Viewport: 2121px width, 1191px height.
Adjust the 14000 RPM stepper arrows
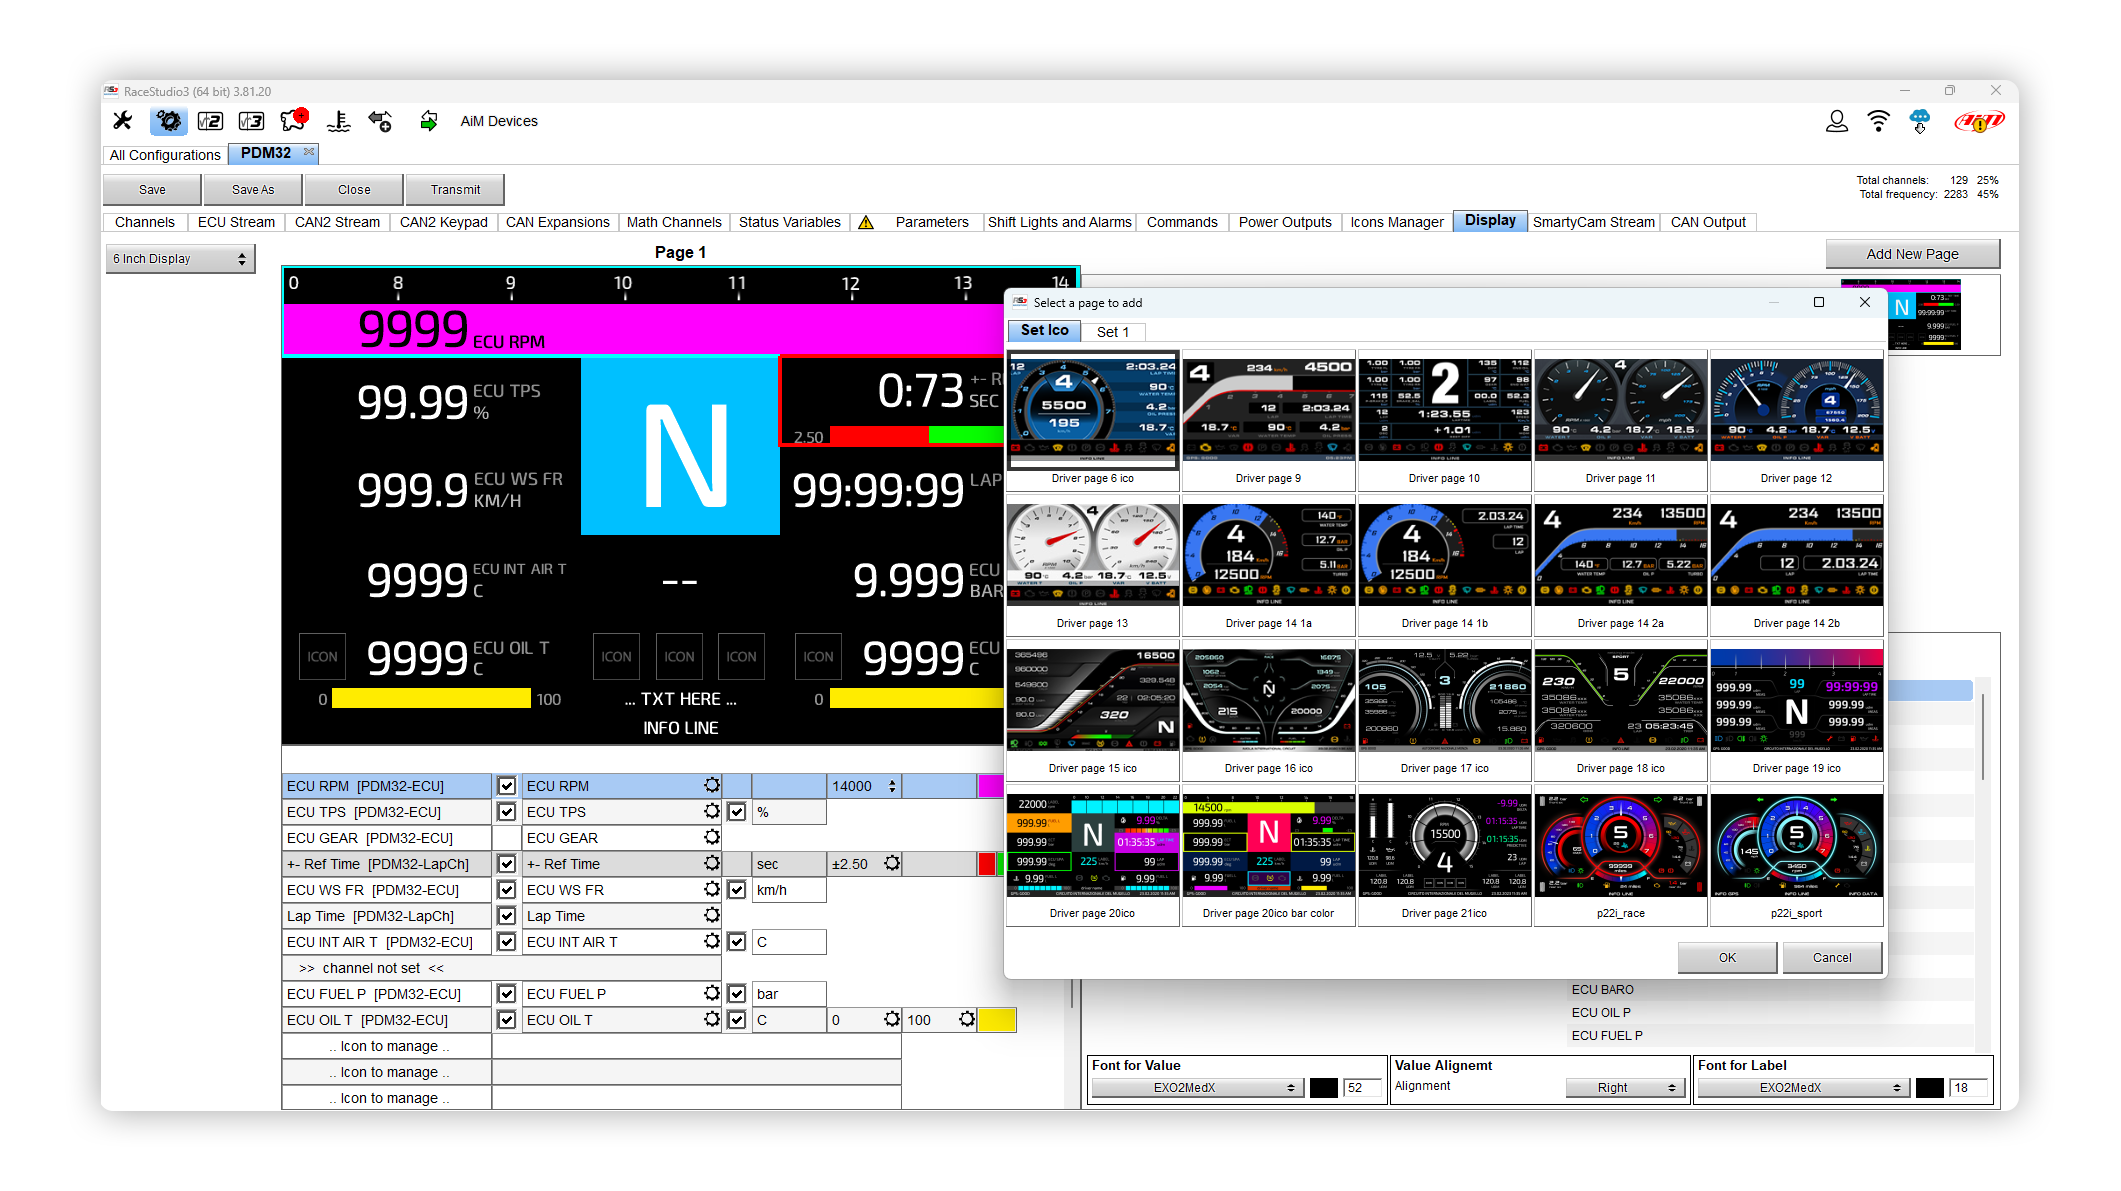point(892,786)
